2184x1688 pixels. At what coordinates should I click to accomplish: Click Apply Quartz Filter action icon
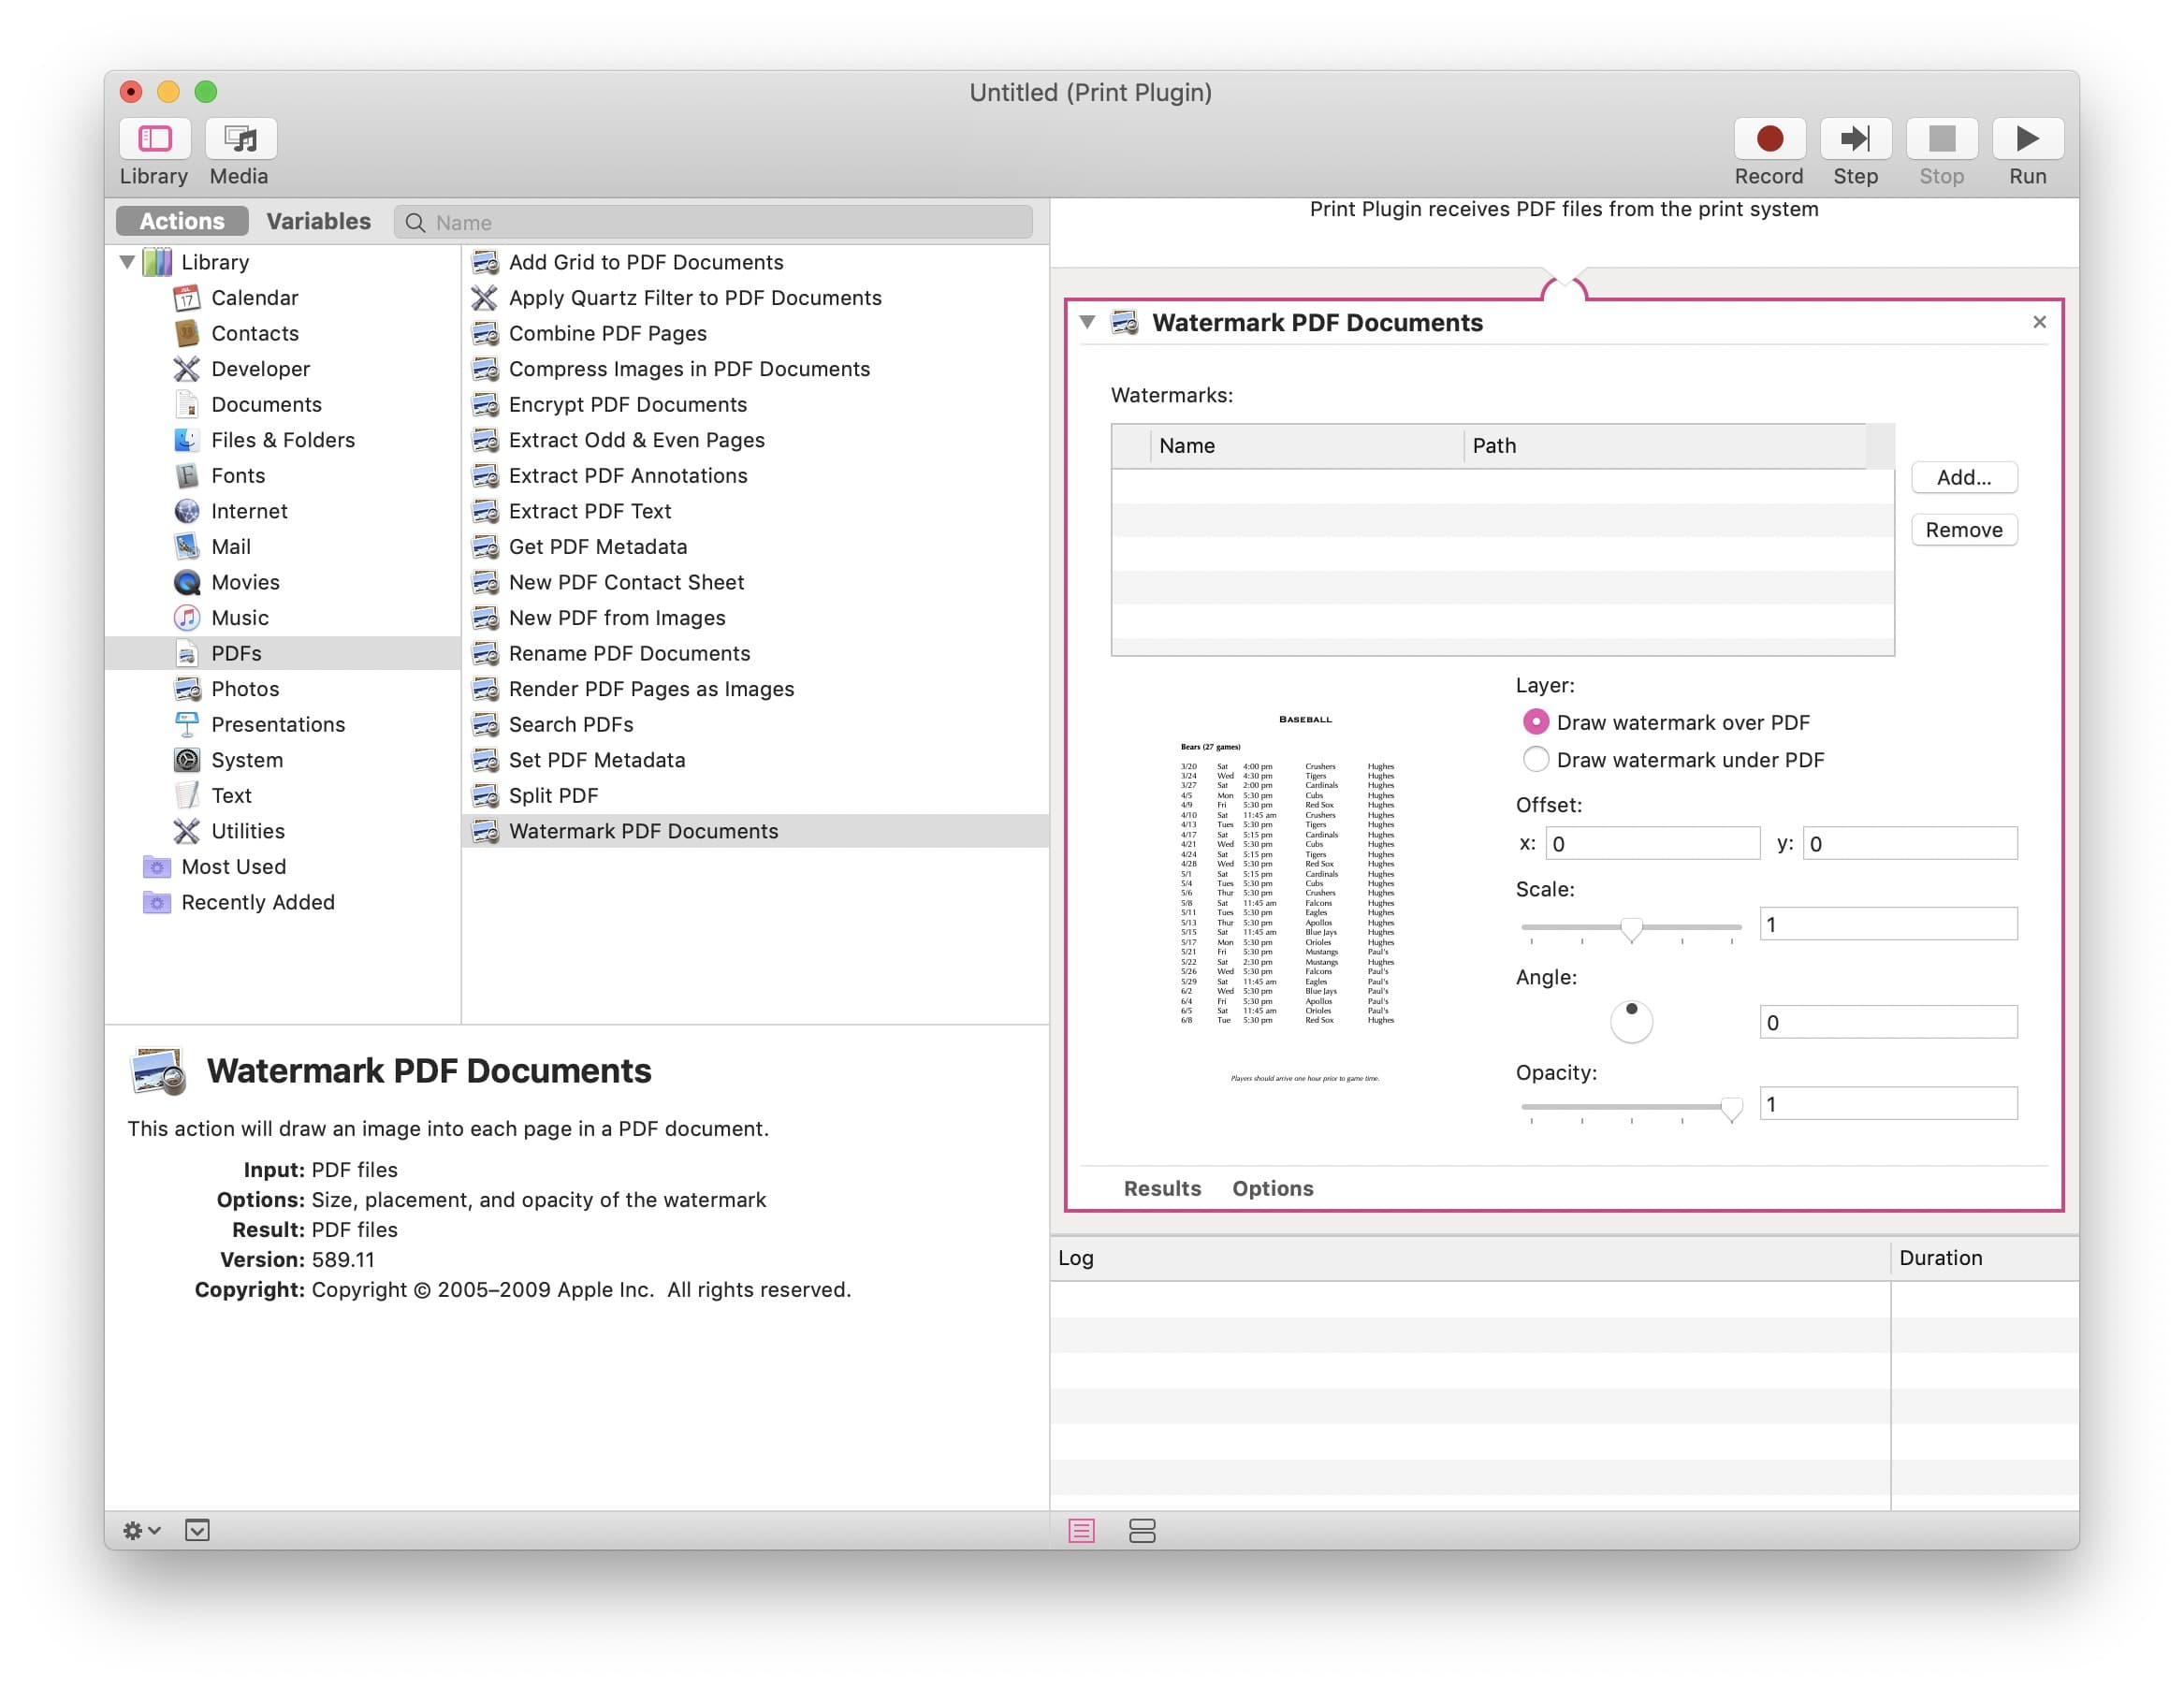pyautogui.click(x=485, y=298)
